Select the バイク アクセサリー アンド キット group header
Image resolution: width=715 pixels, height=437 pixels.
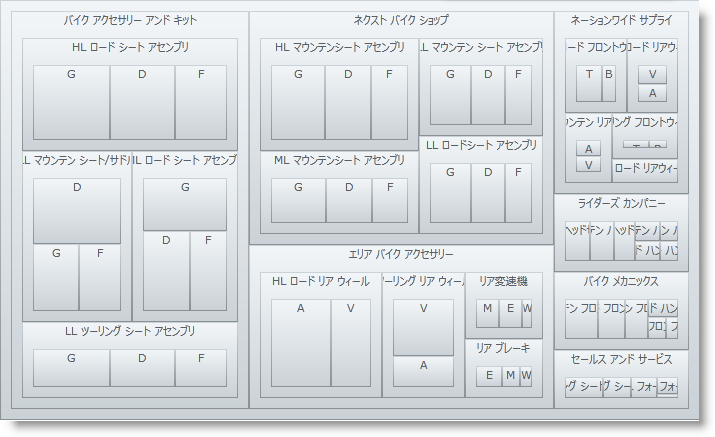[130, 20]
